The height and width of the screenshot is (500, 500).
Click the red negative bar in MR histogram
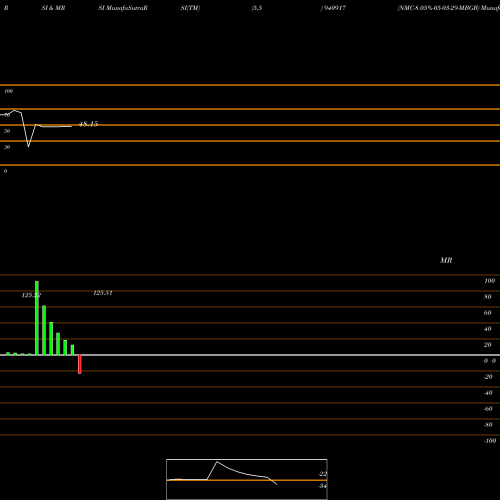tap(80, 364)
